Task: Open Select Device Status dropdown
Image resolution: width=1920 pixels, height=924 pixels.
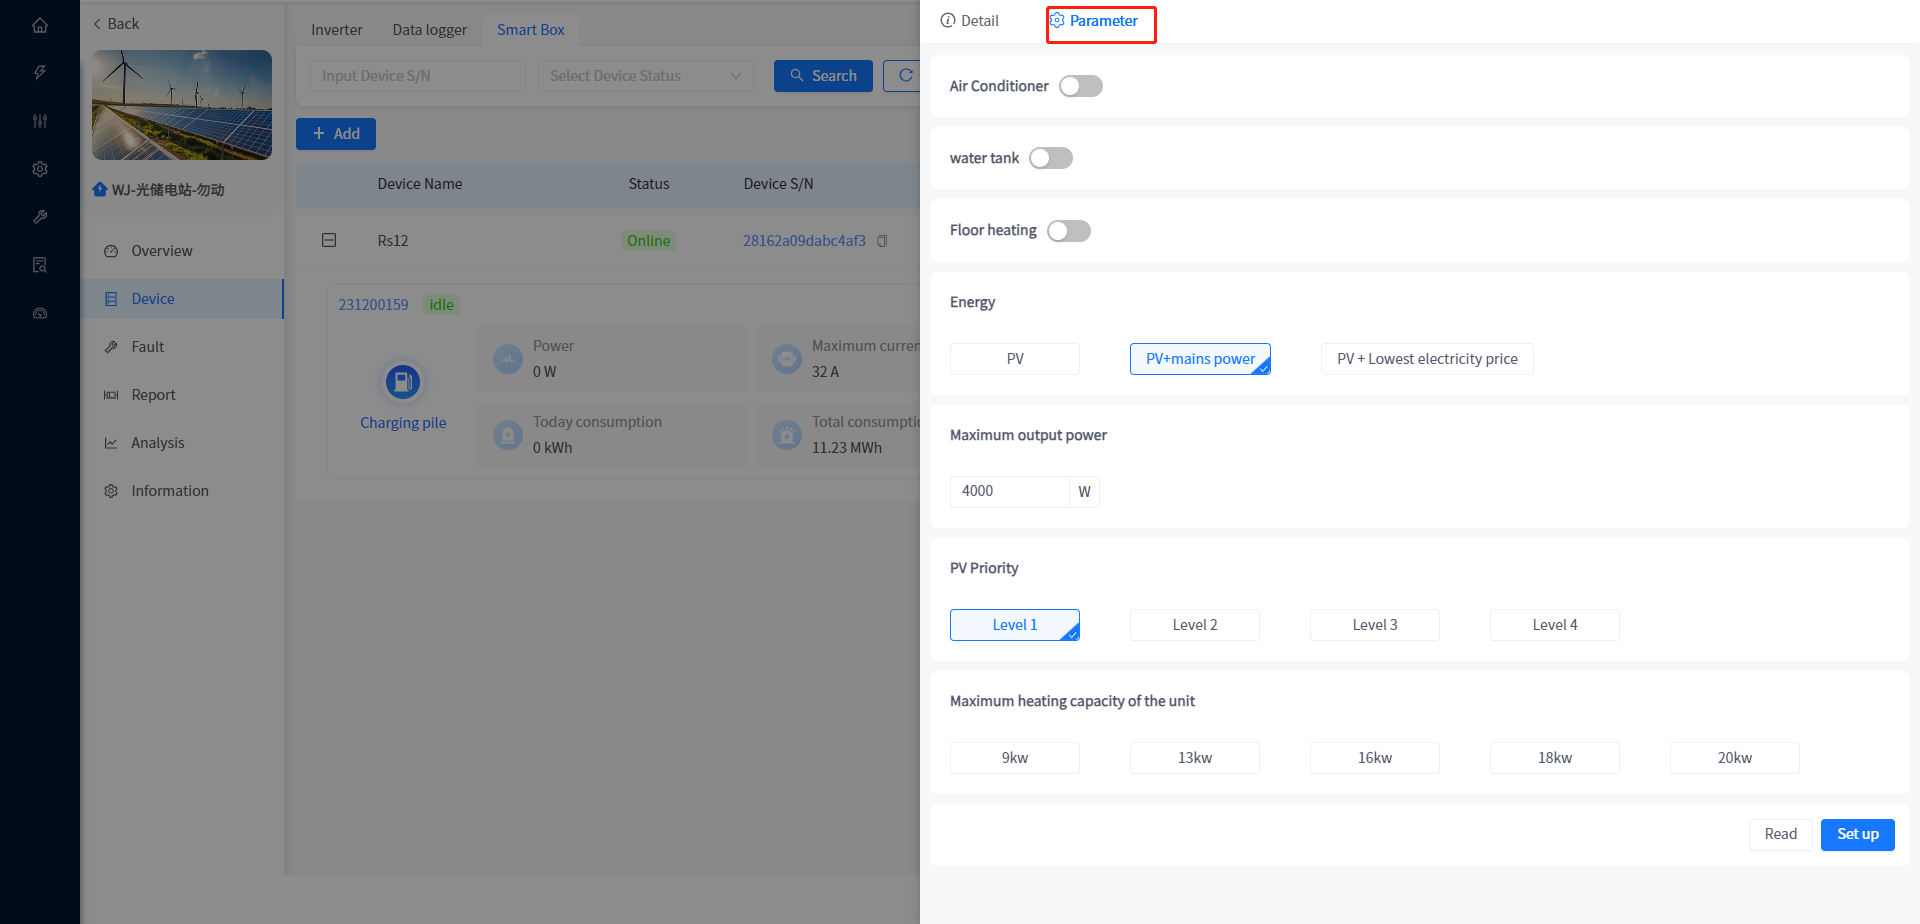Action: pyautogui.click(x=645, y=76)
